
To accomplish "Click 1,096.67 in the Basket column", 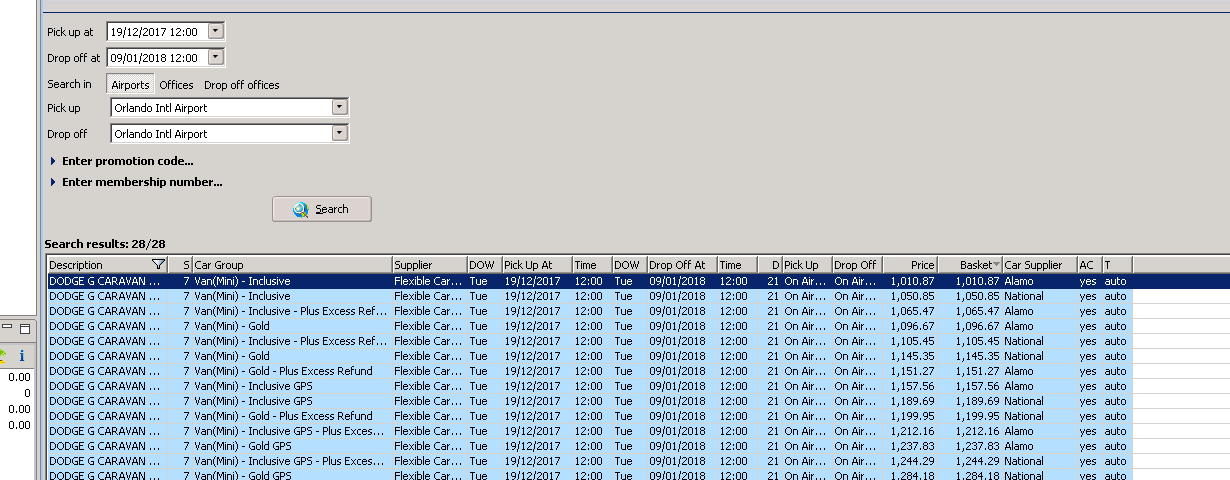I will click(x=975, y=326).
